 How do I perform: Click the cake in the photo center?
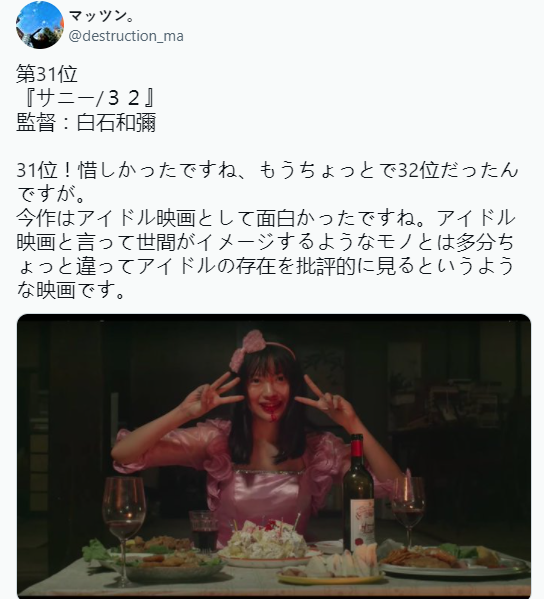click(x=264, y=541)
